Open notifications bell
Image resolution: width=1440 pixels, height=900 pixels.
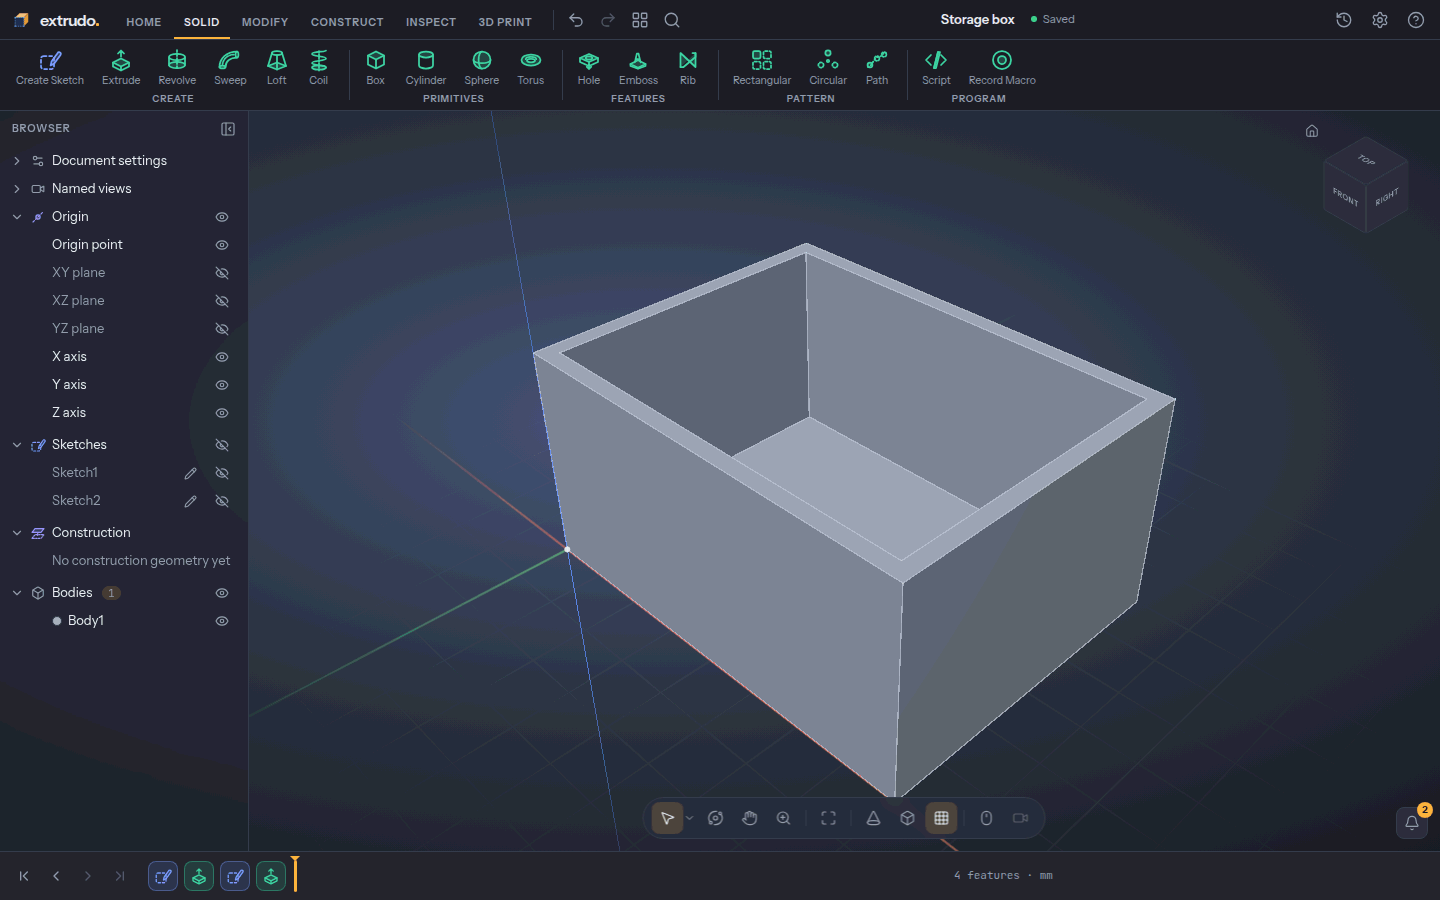pyautogui.click(x=1412, y=822)
